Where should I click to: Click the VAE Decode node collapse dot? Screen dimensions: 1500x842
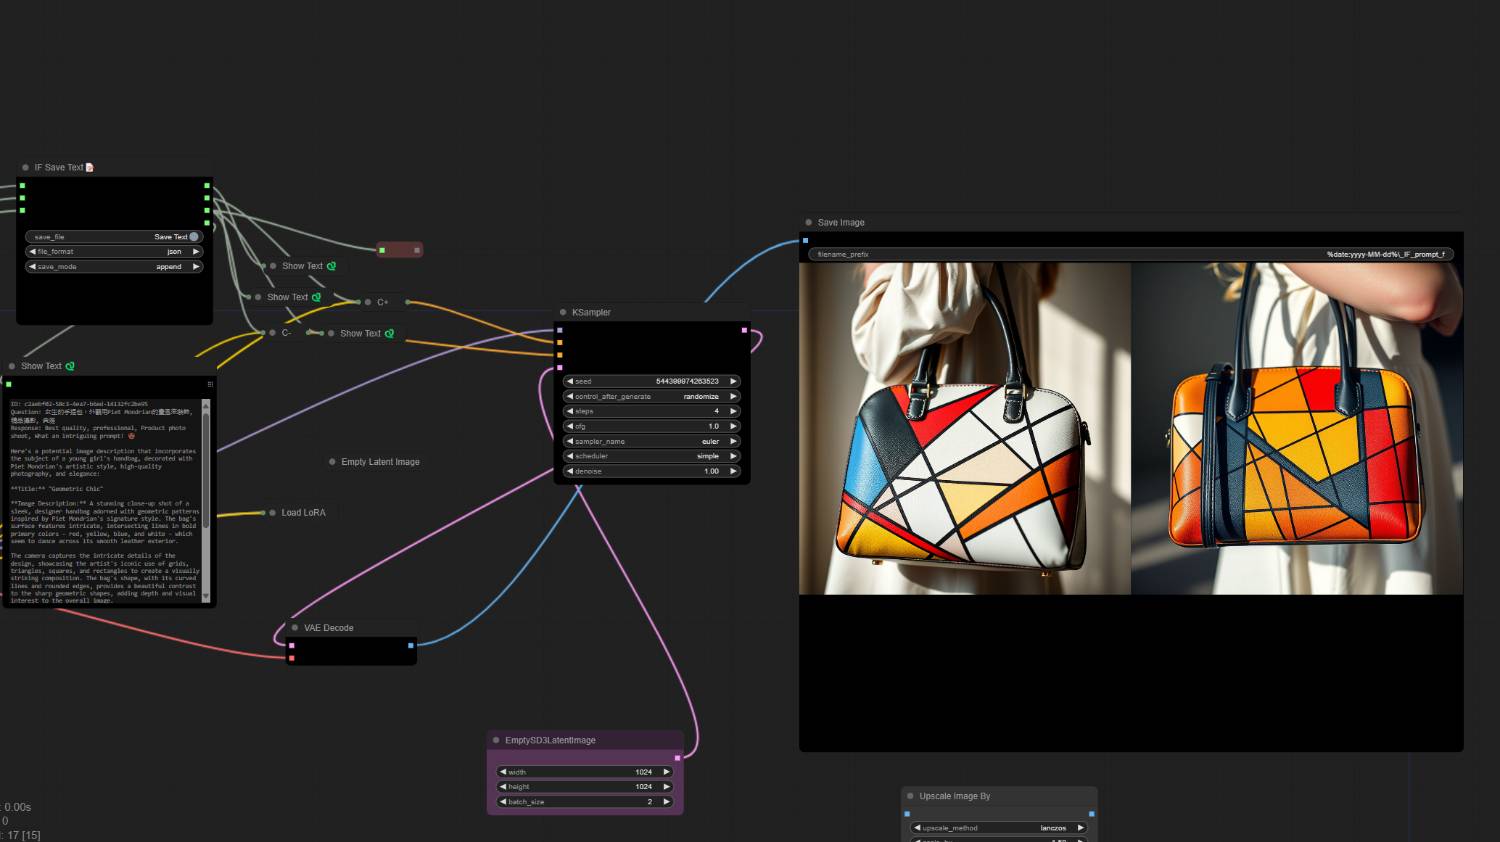(295, 628)
